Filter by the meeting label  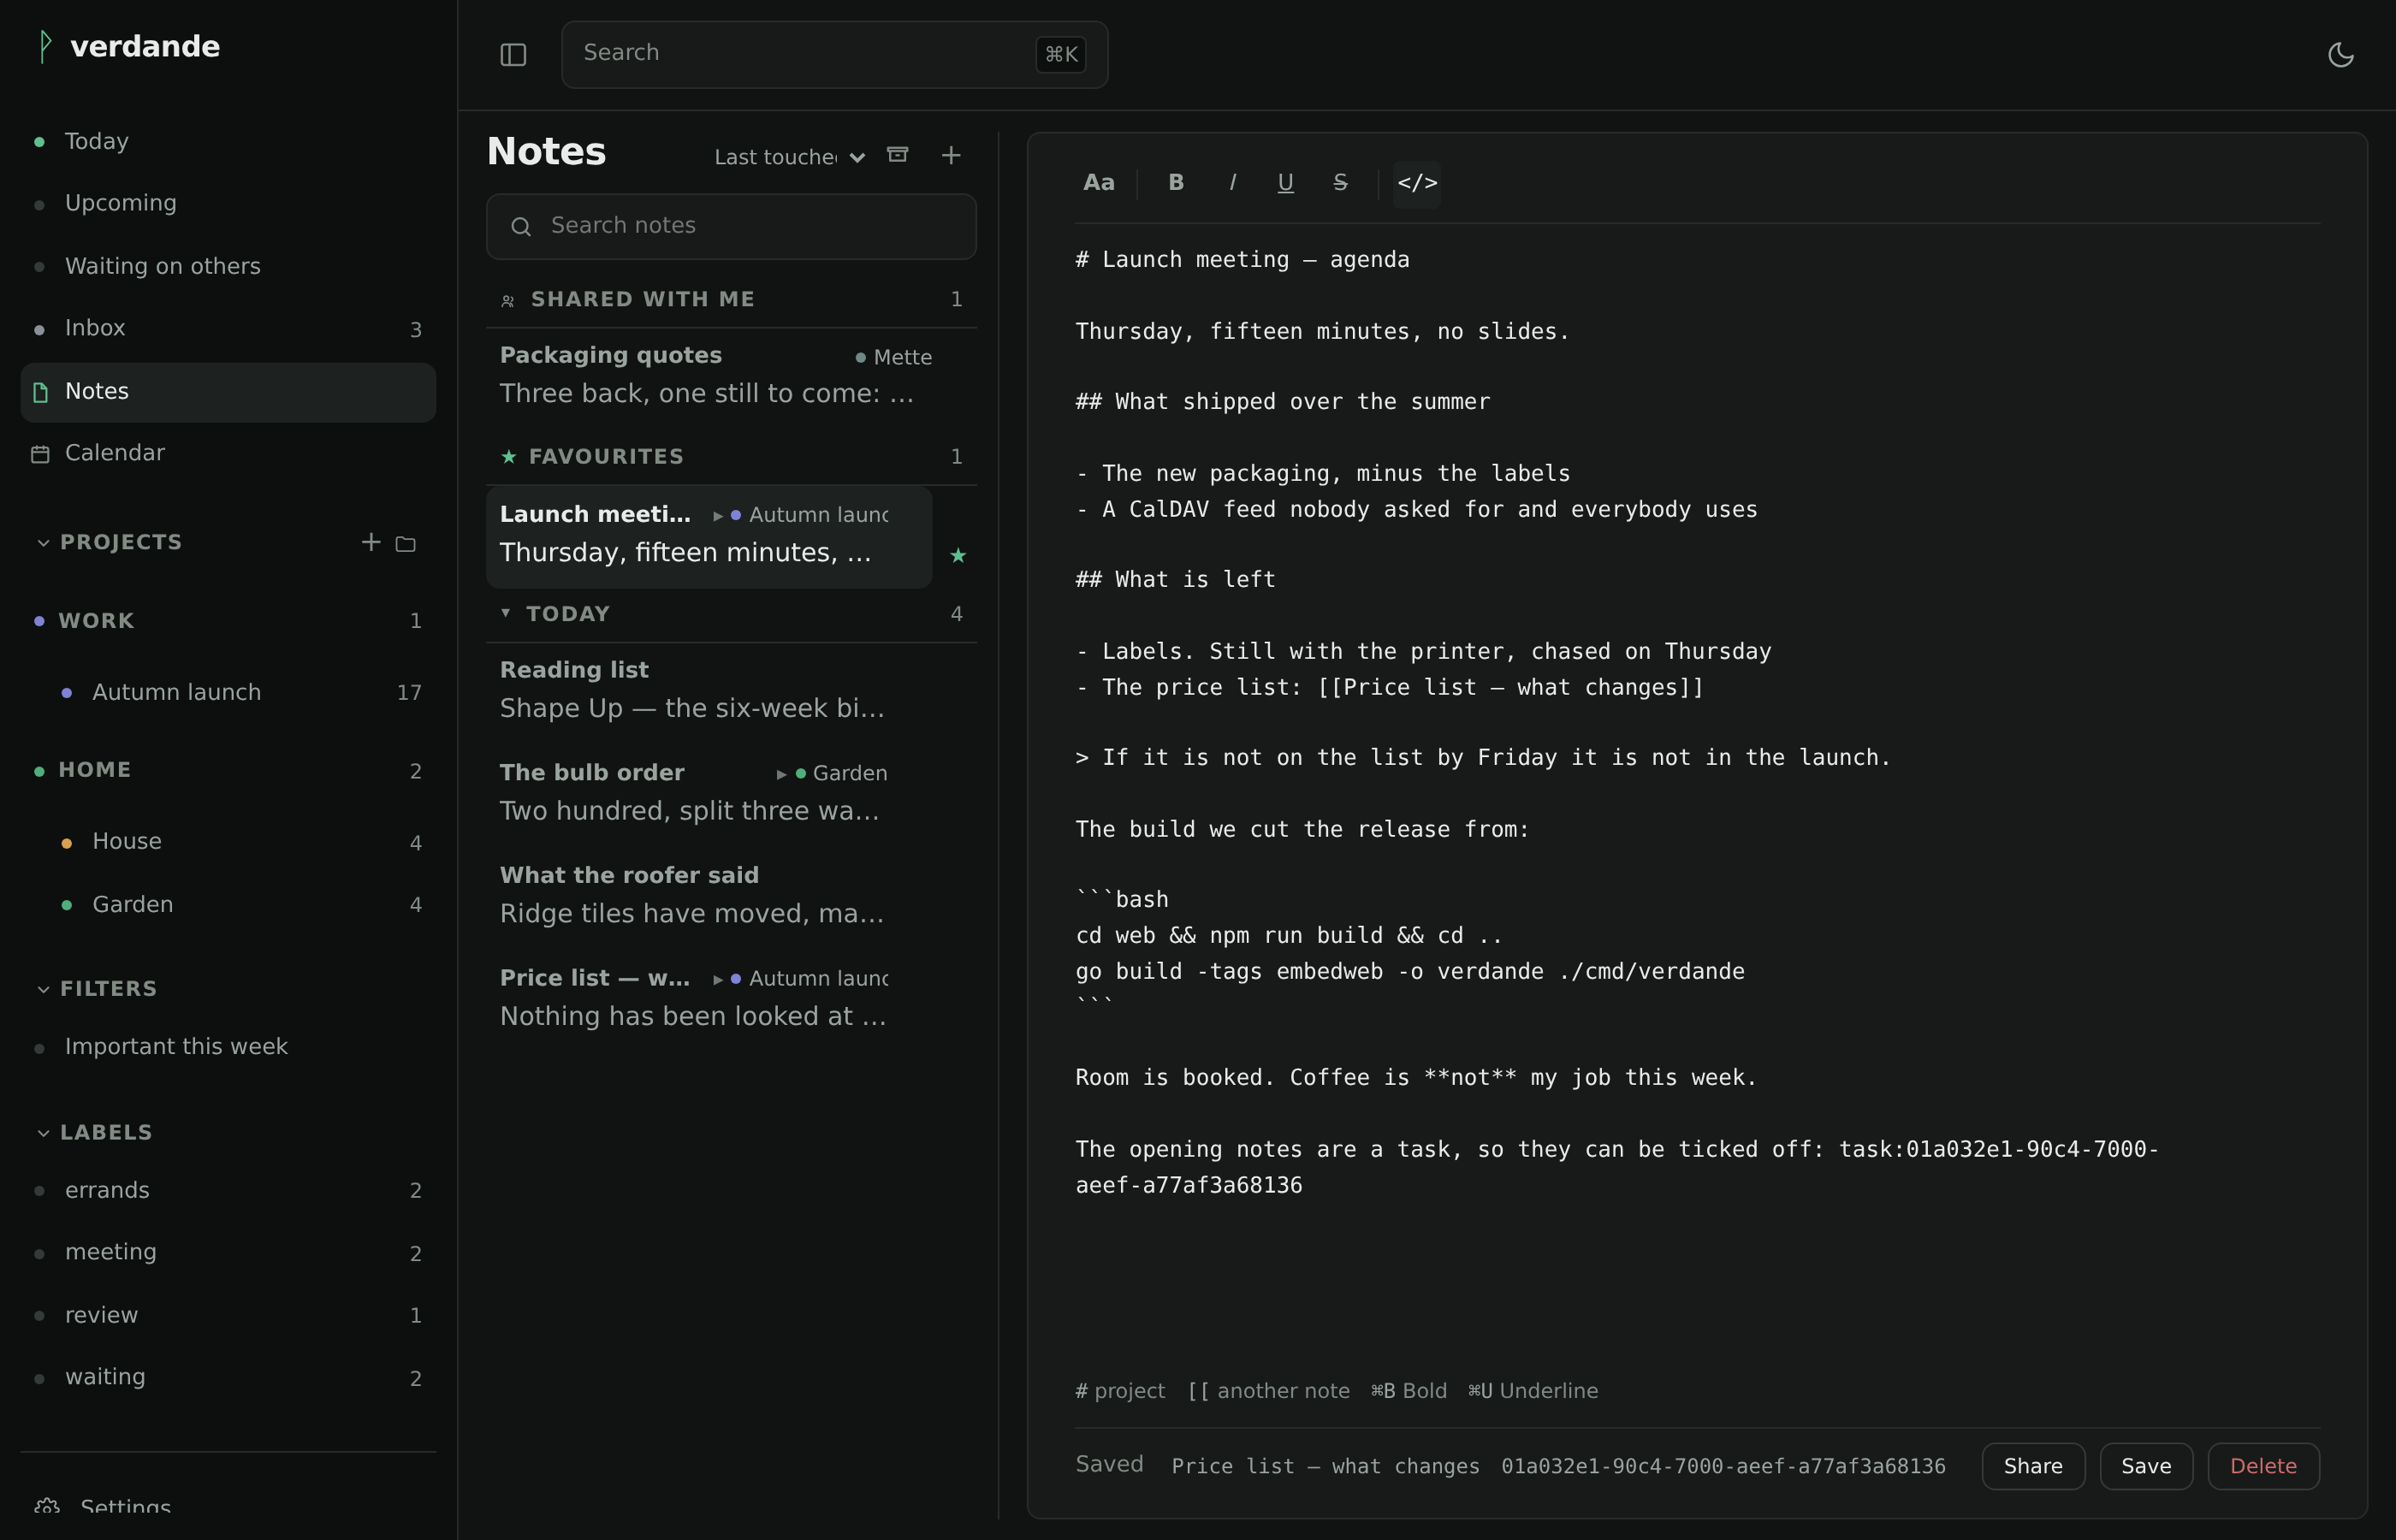click(228, 1252)
